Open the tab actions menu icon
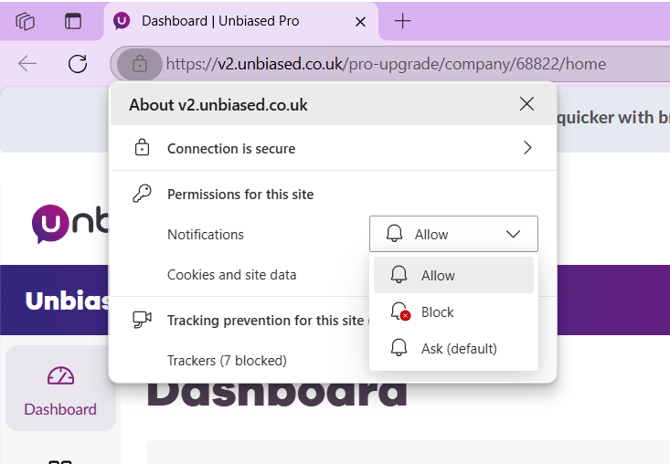 point(73,21)
